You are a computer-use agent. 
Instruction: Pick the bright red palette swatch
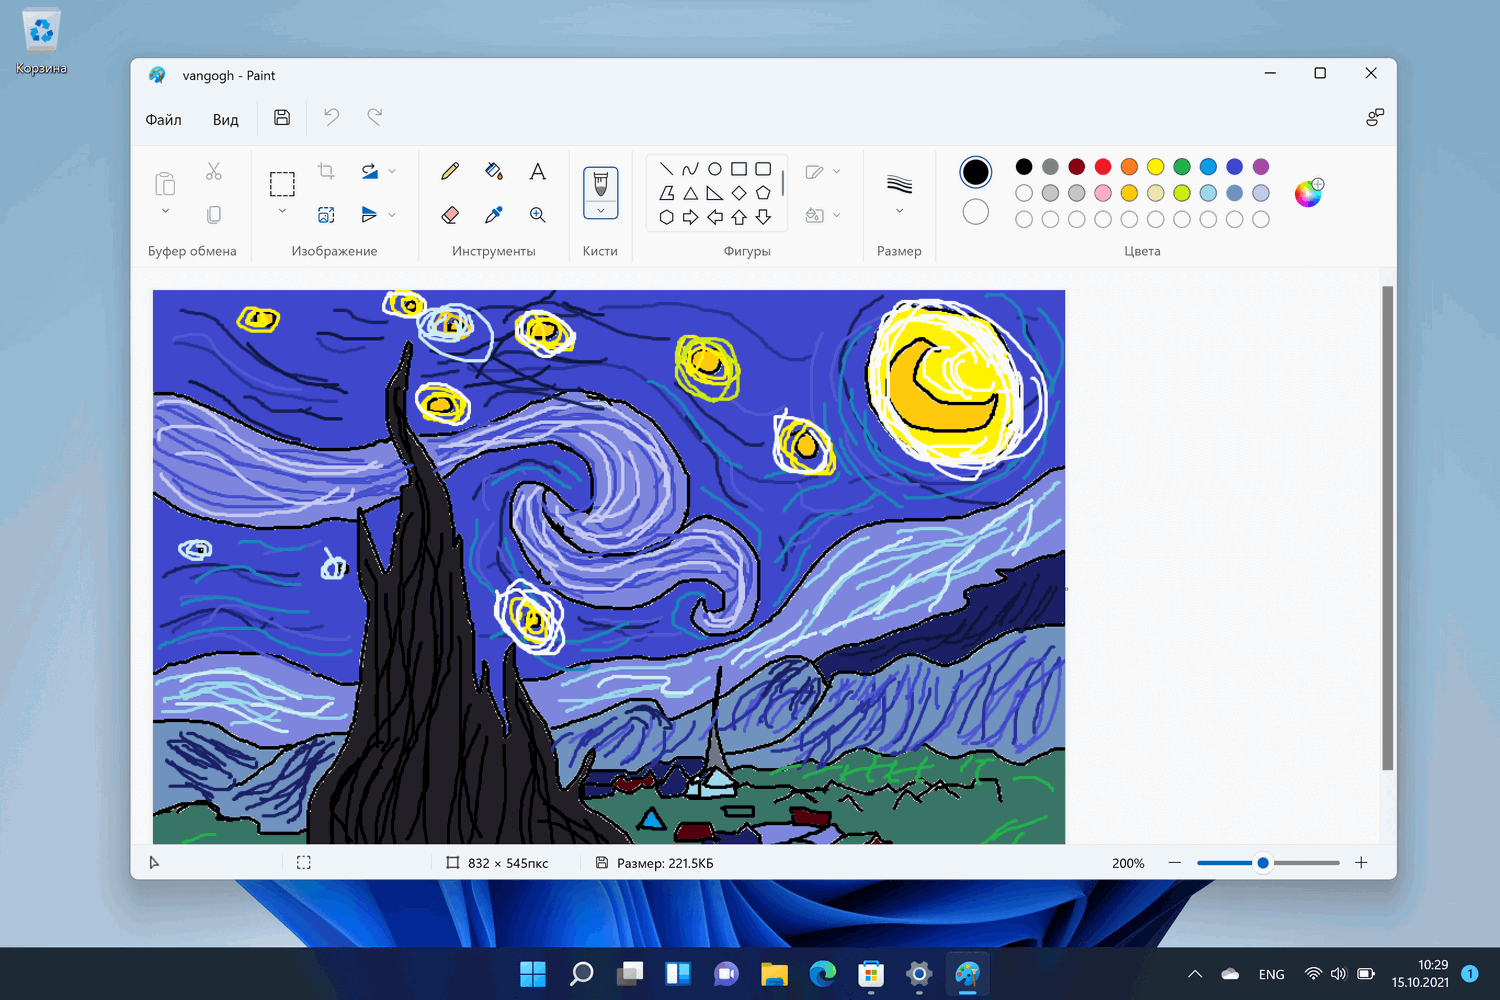click(x=1103, y=166)
